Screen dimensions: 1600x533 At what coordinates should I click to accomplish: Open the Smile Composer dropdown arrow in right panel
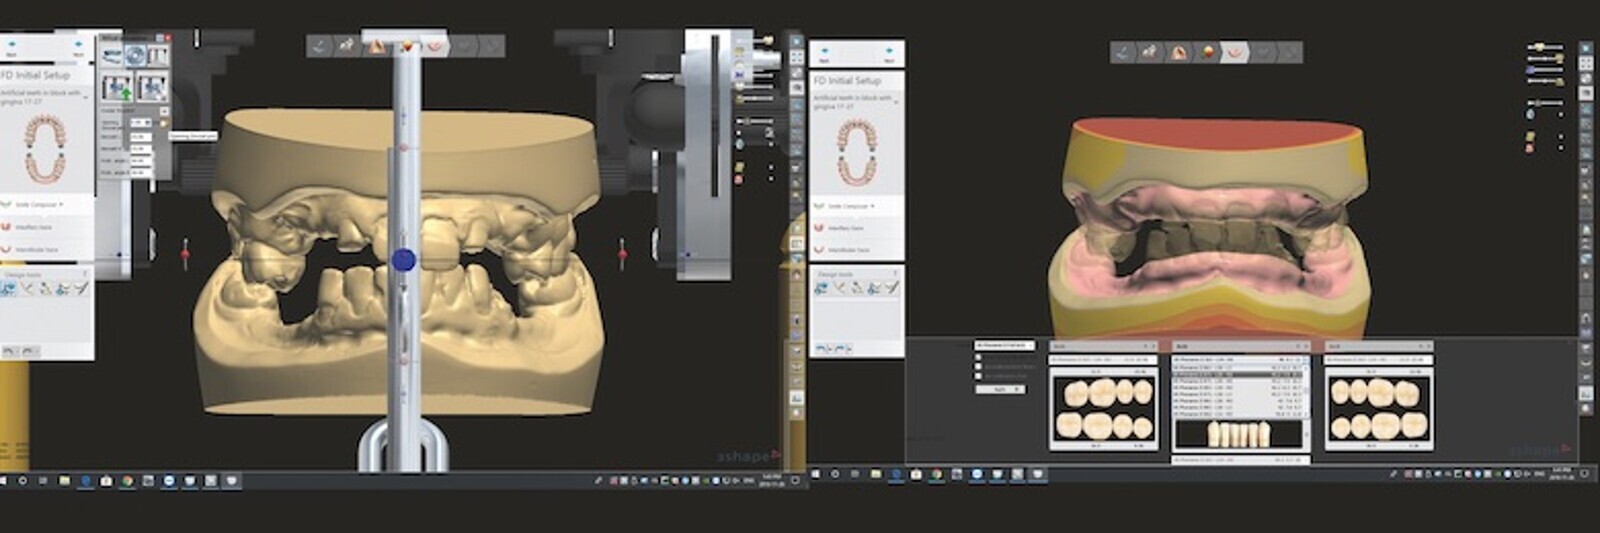tap(873, 206)
